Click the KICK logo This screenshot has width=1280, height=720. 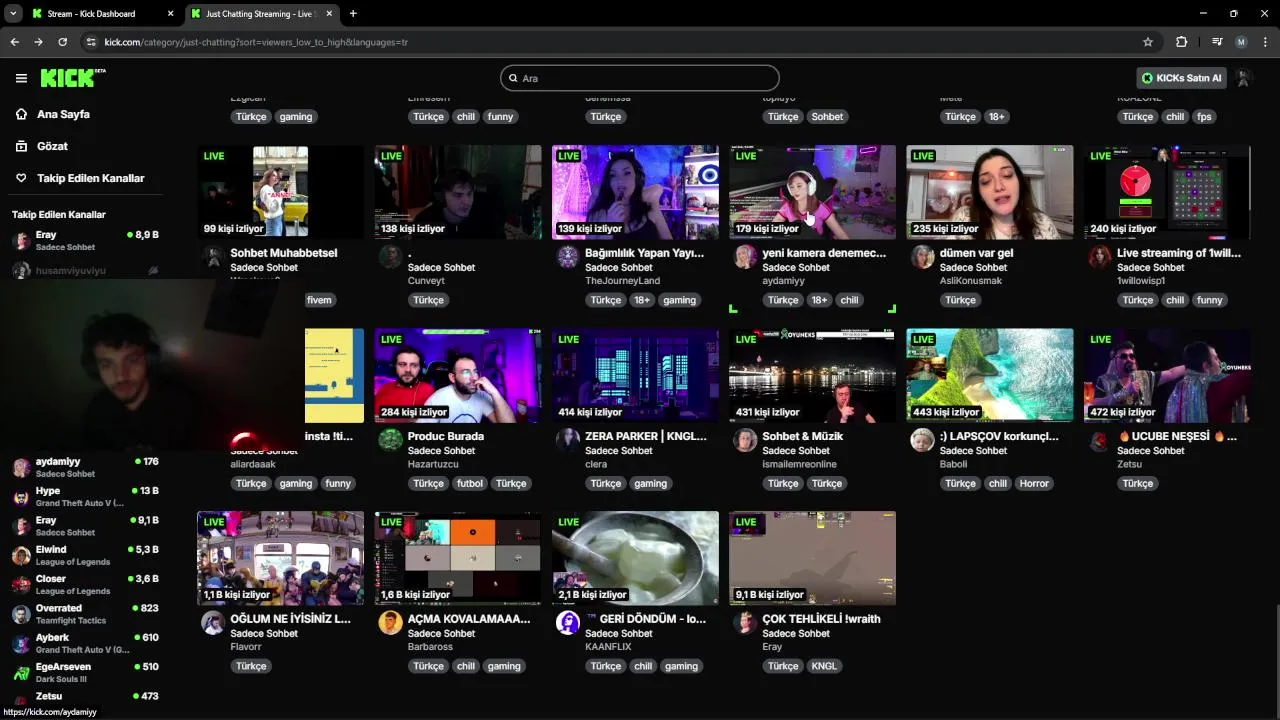[72, 78]
